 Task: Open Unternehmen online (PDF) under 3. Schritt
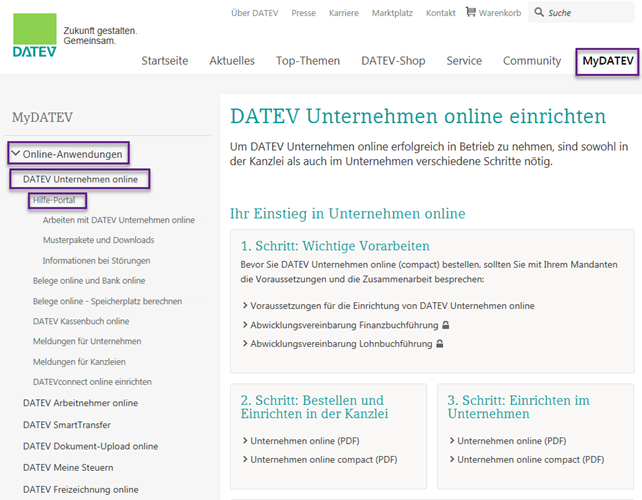point(511,441)
